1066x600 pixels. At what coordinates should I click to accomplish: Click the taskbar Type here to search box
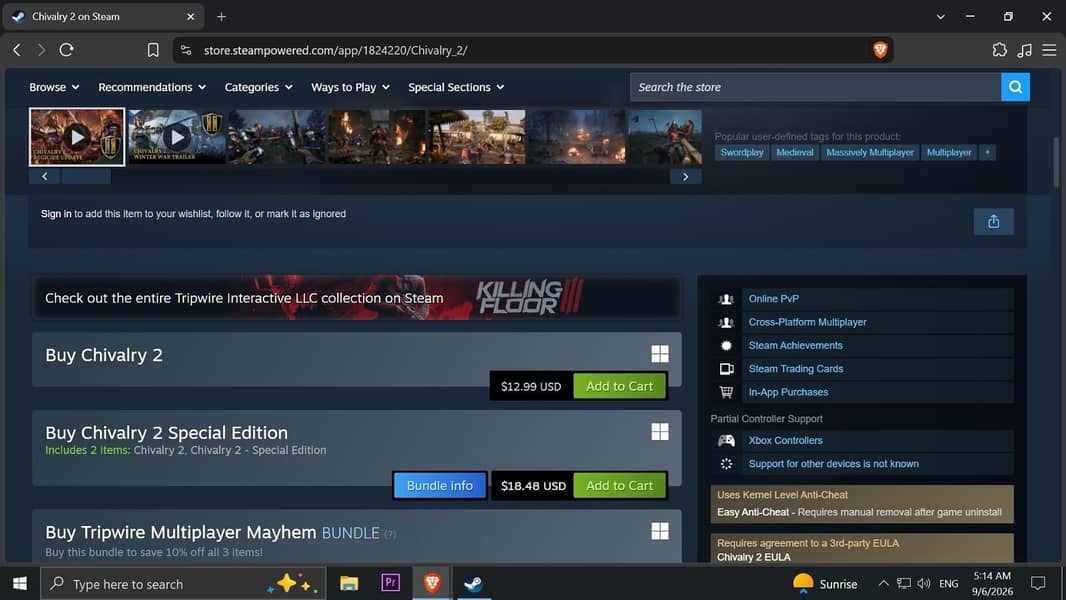(183, 584)
